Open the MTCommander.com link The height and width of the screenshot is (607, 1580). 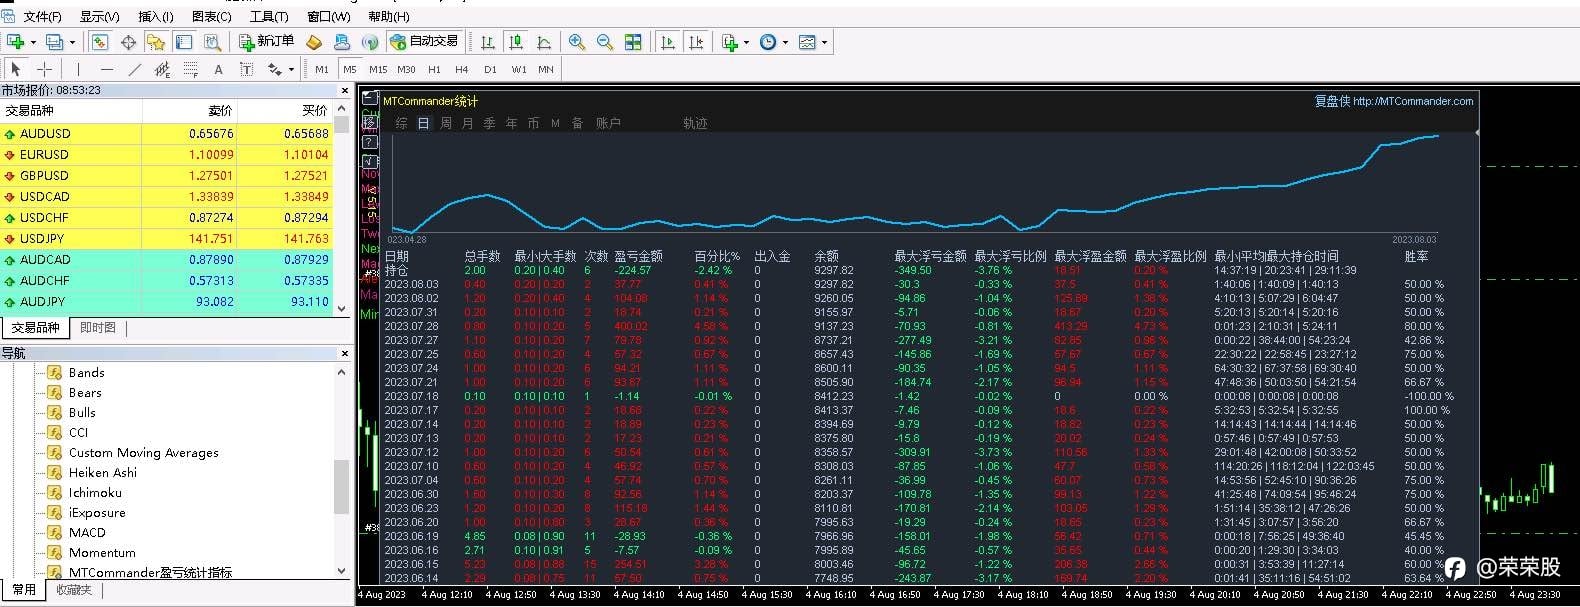[1413, 101]
